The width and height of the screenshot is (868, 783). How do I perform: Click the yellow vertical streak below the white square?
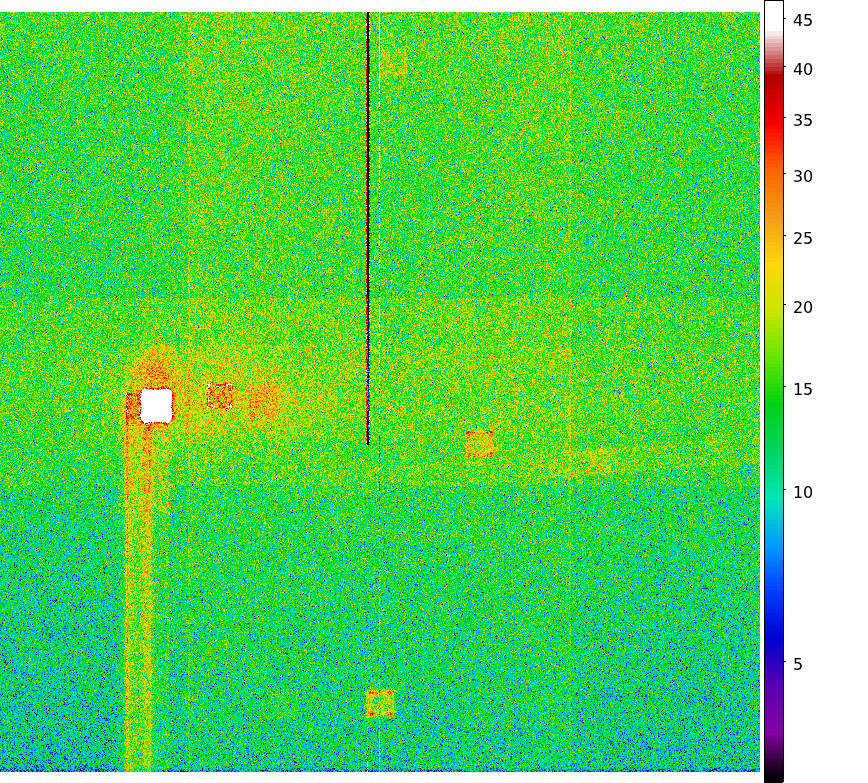pos(138,600)
